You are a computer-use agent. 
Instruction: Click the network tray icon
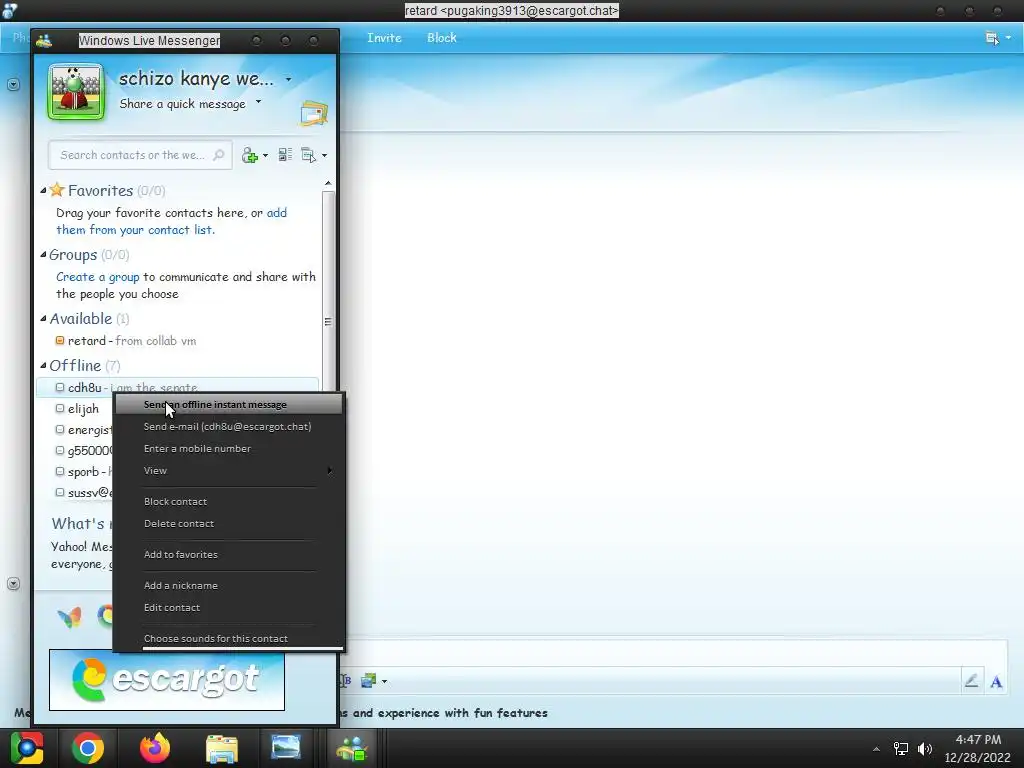point(901,748)
